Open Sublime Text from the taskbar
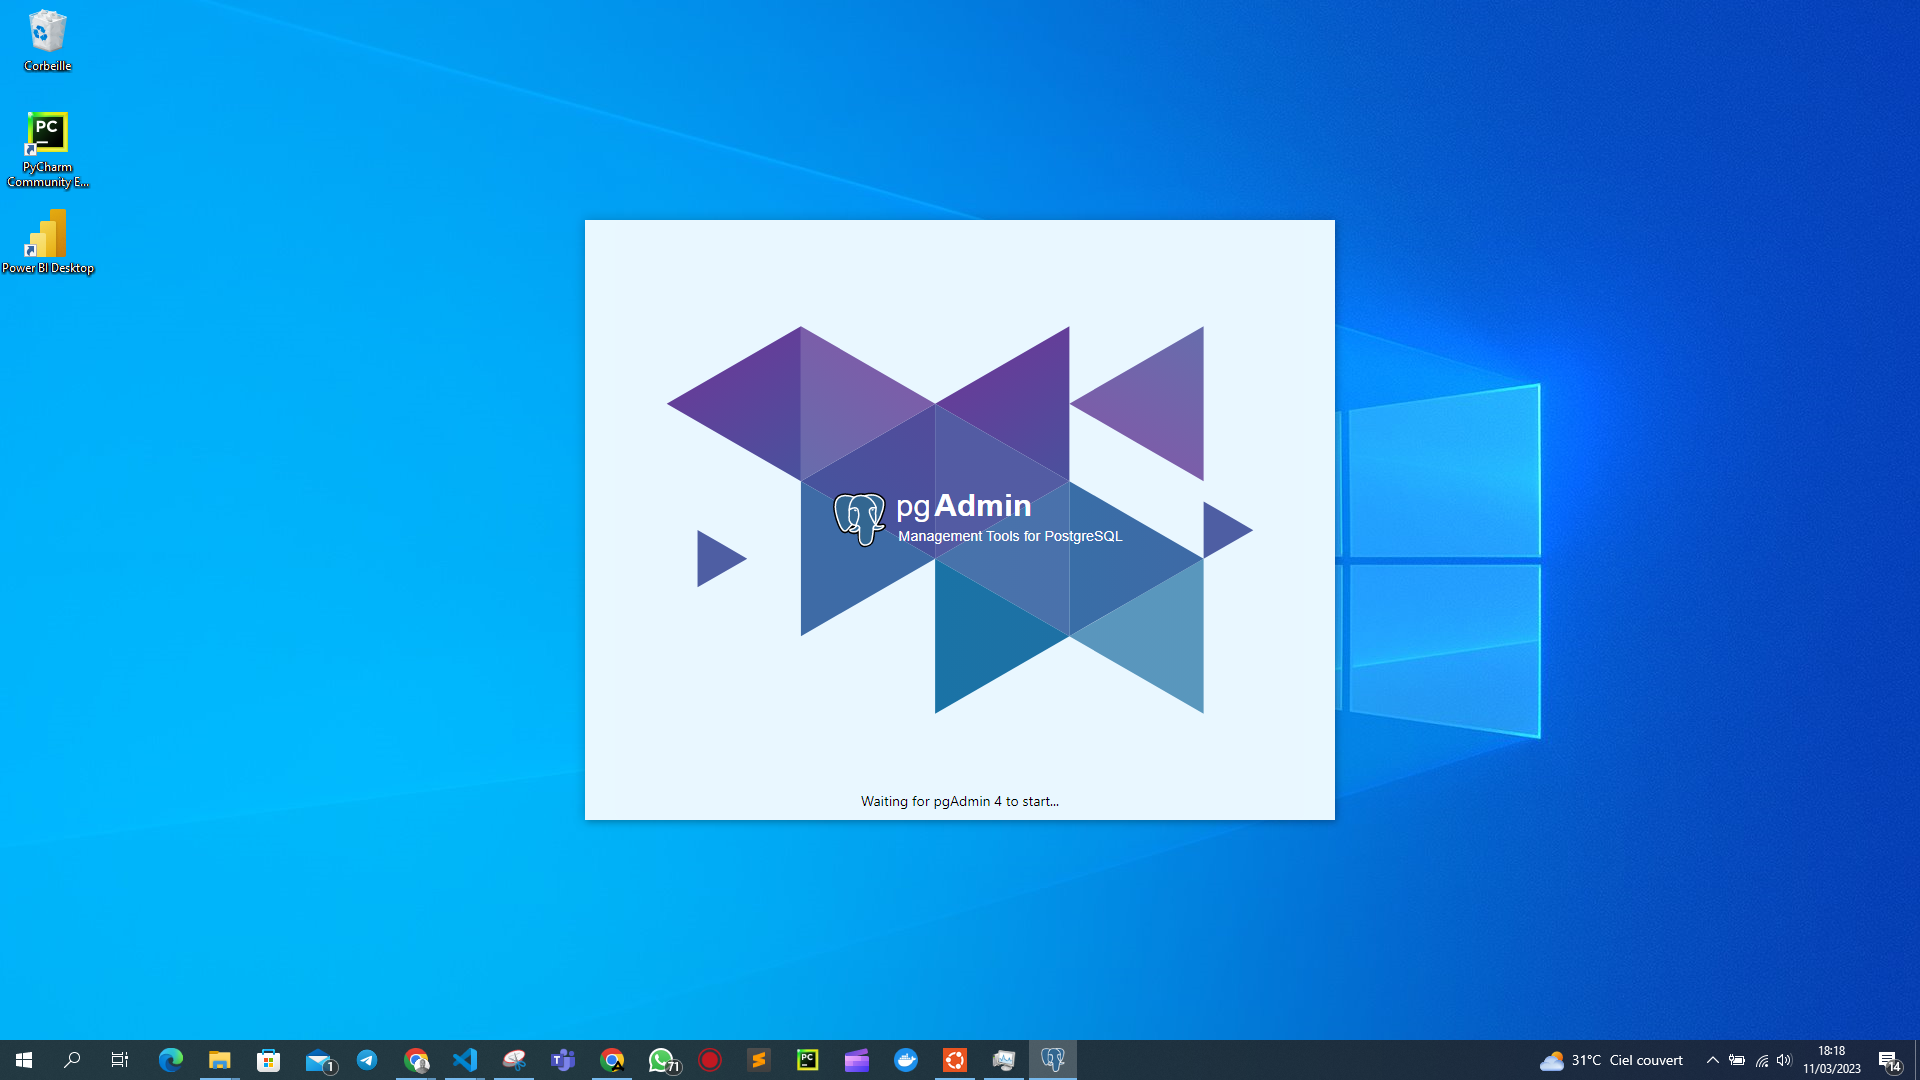The height and width of the screenshot is (1080, 1920). point(759,1060)
